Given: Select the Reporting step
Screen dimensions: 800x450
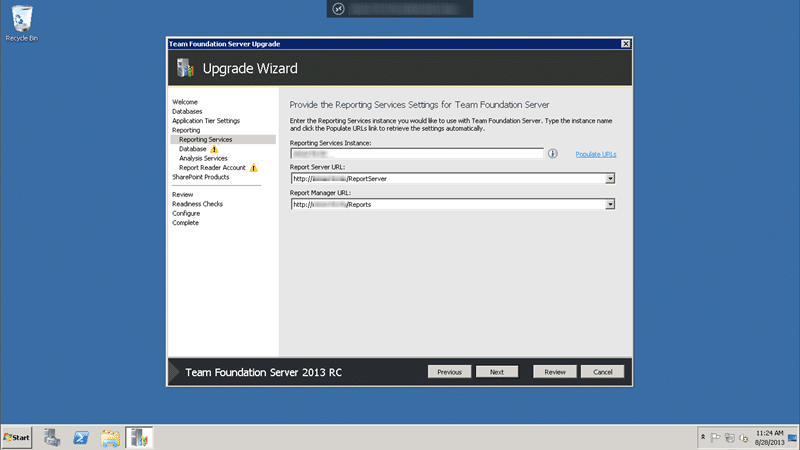Looking at the screenshot, I should coord(186,130).
